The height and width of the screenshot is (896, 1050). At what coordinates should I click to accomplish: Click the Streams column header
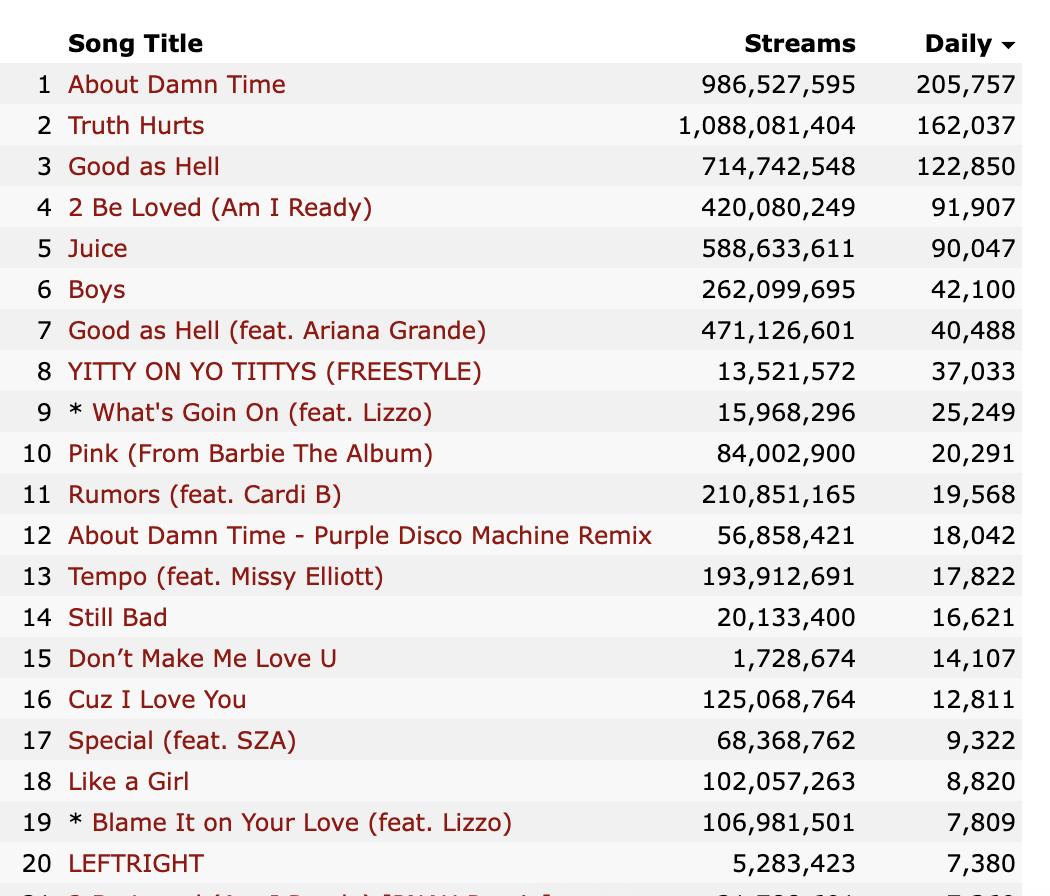(x=800, y=44)
